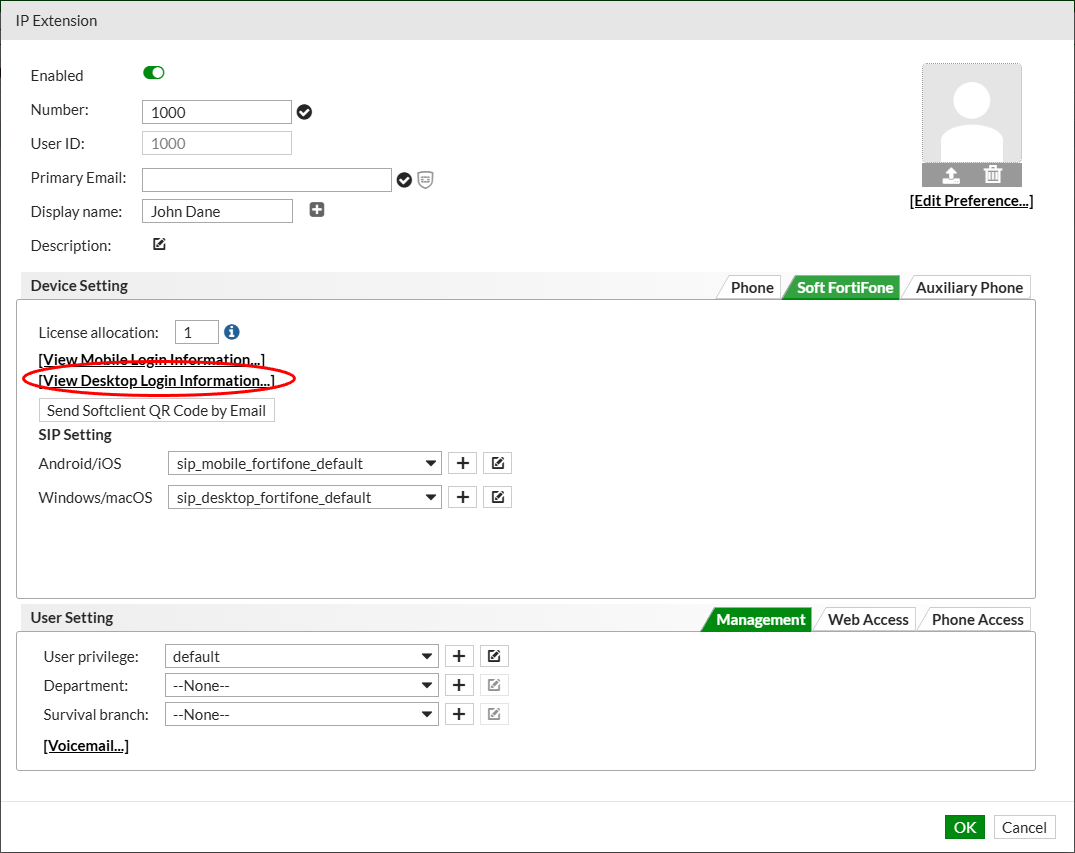Expand the Android/iOS SIP setting dropdown
This screenshot has height=853, width=1075.
tap(304, 463)
